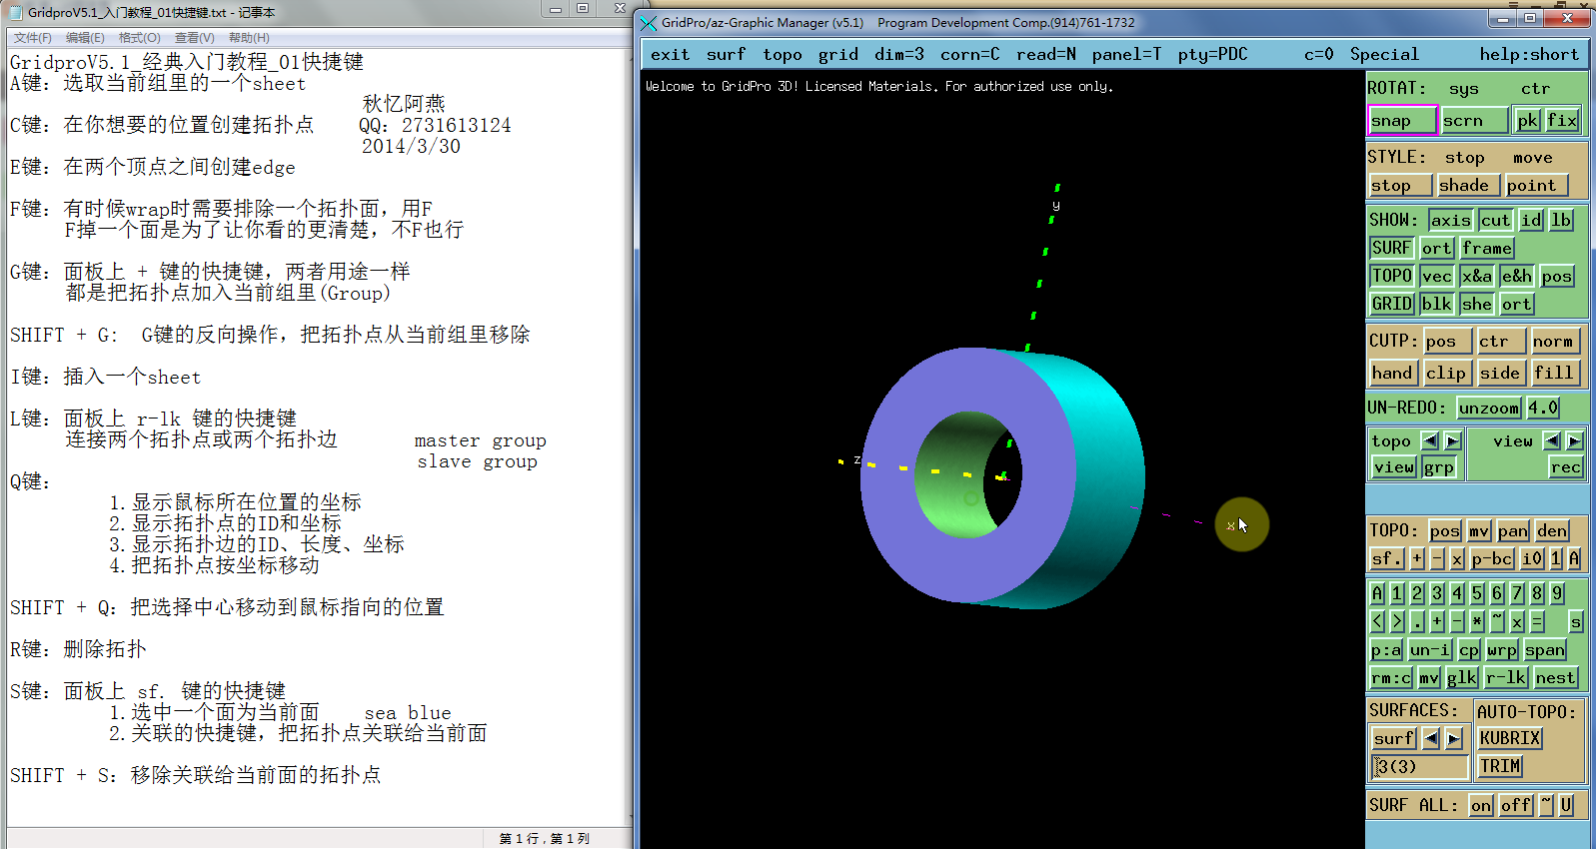Expand the 格式(O) menu in Notepad

pos(139,38)
